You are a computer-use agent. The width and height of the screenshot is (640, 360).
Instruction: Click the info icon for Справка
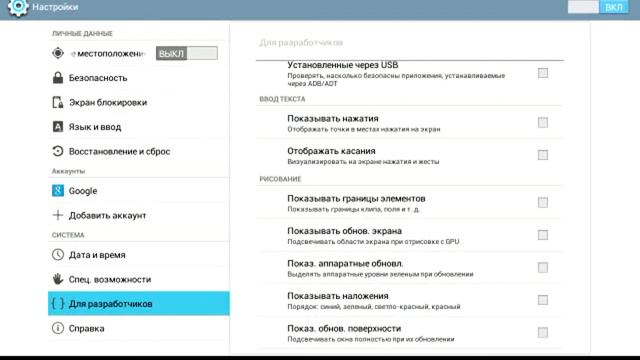tap(58, 328)
